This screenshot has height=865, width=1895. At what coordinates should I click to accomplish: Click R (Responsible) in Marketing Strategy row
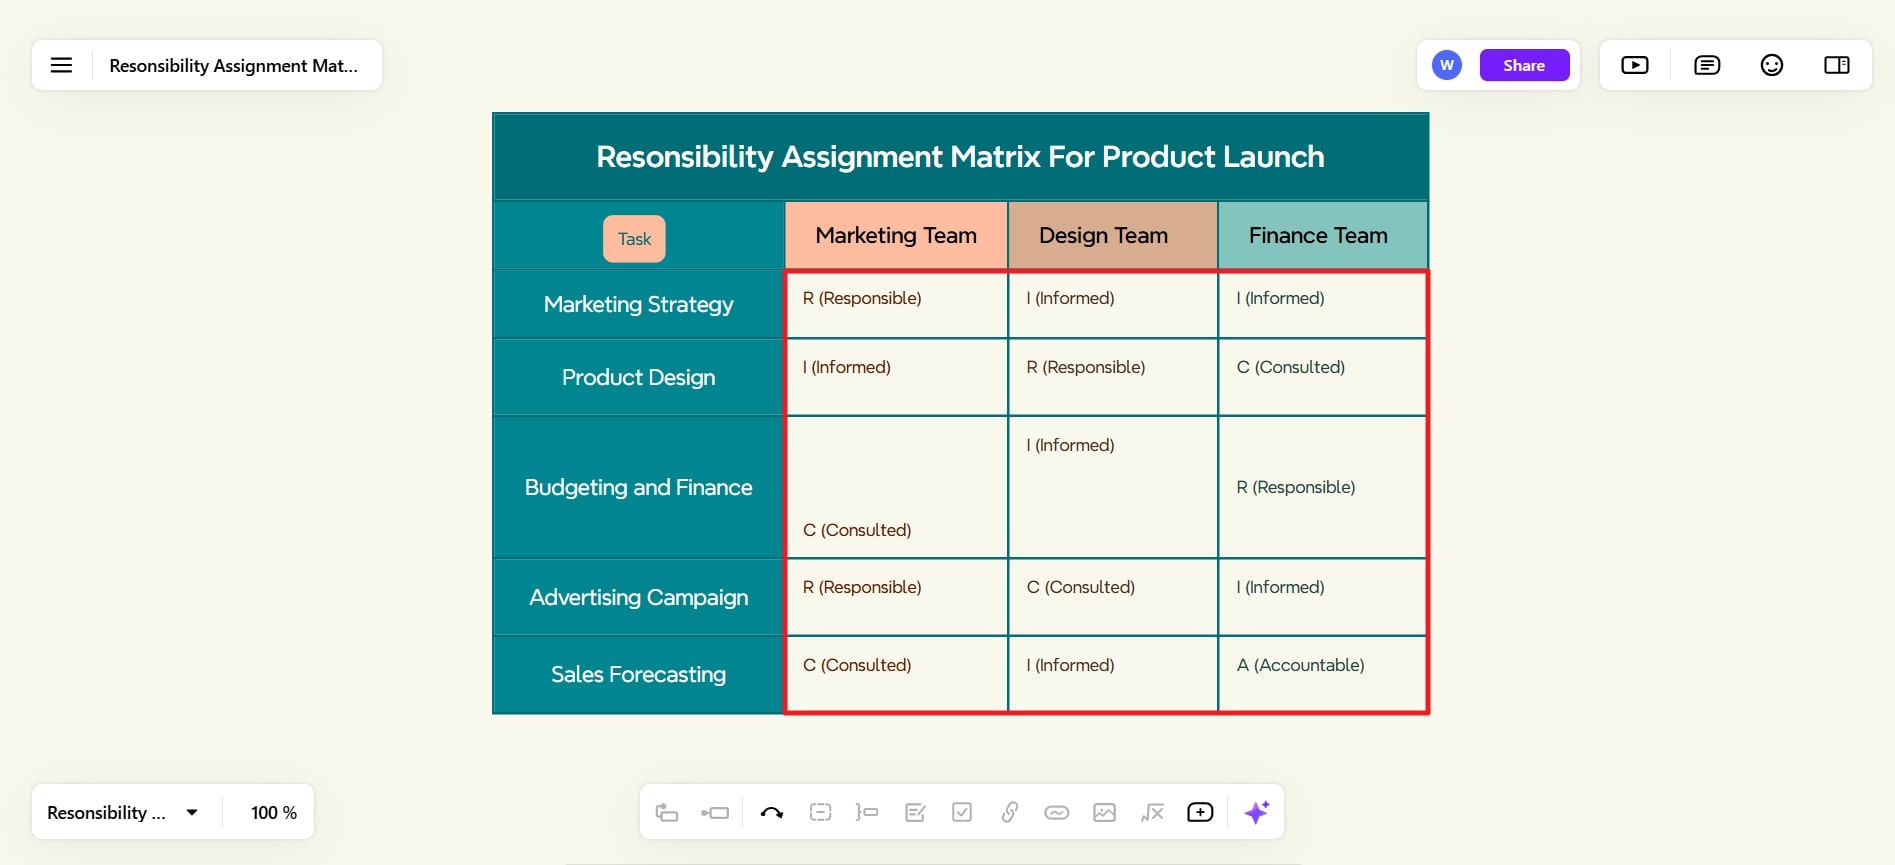pos(862,298)
